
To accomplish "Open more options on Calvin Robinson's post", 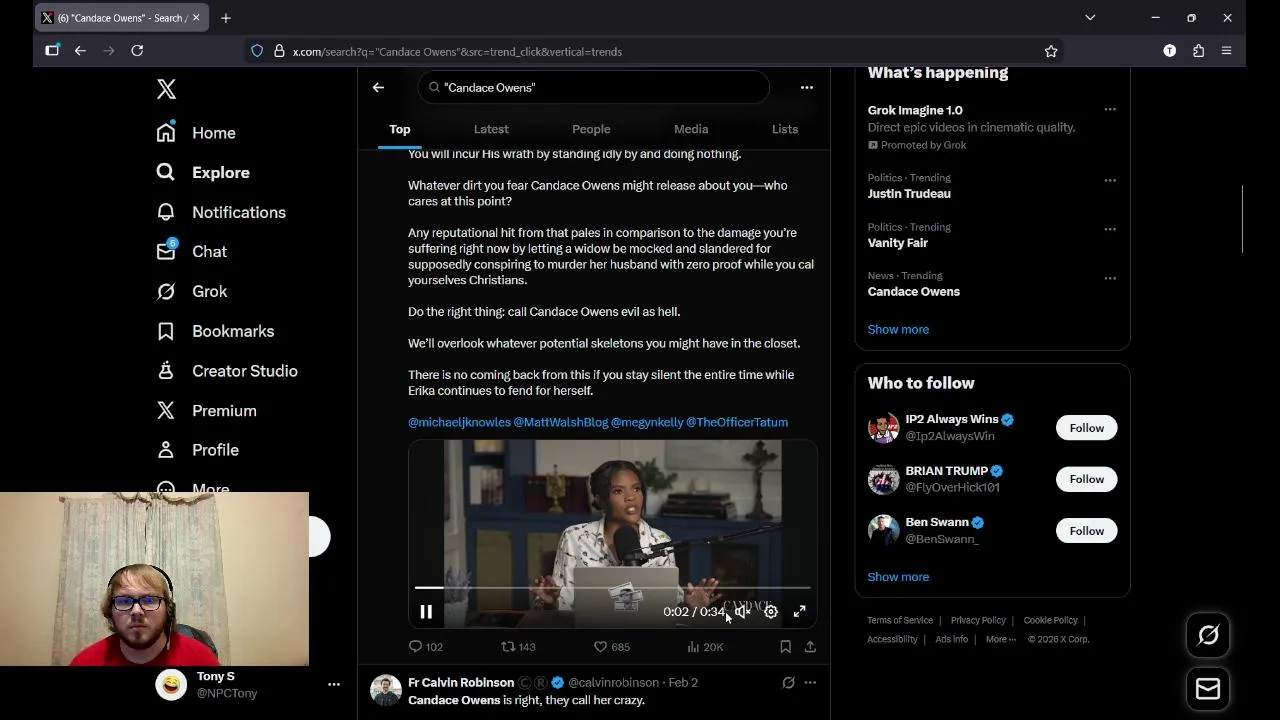I will [810, 683].
